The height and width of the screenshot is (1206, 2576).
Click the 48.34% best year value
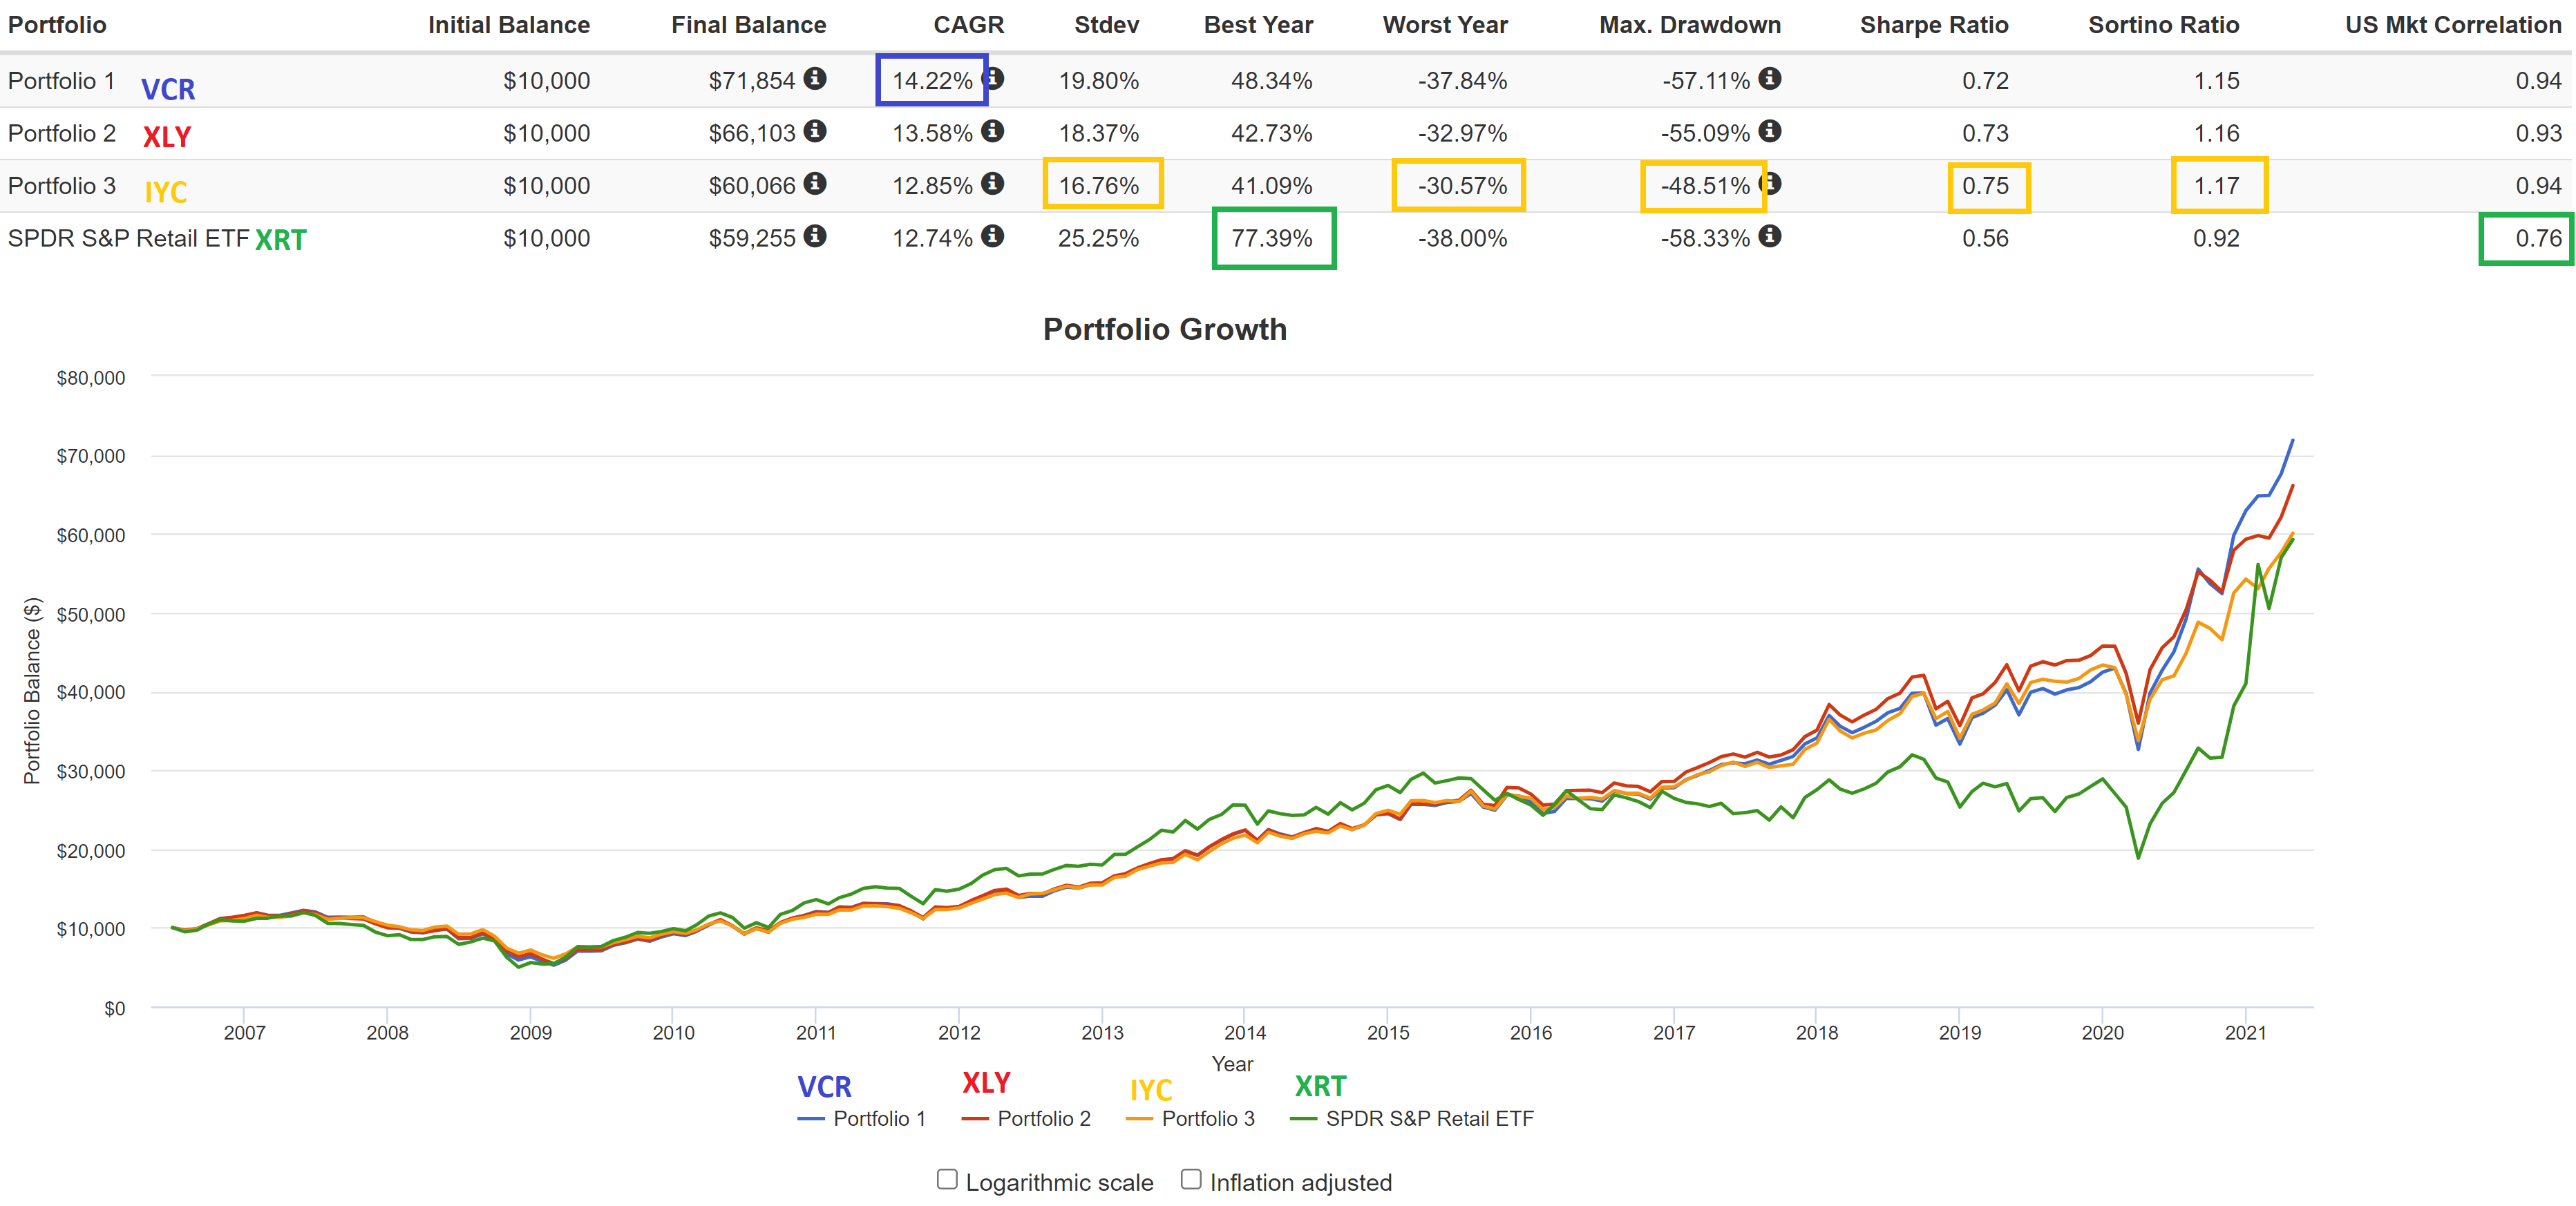pos(1271,81)
